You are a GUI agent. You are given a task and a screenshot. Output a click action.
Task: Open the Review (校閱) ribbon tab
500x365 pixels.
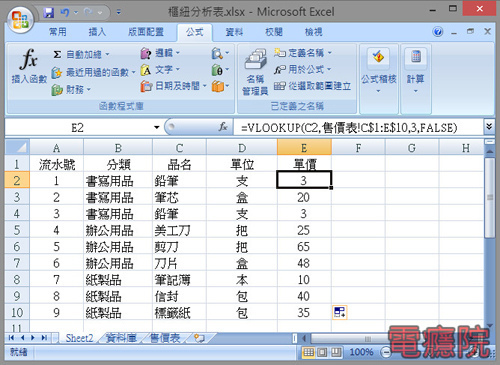click(274, 32)
